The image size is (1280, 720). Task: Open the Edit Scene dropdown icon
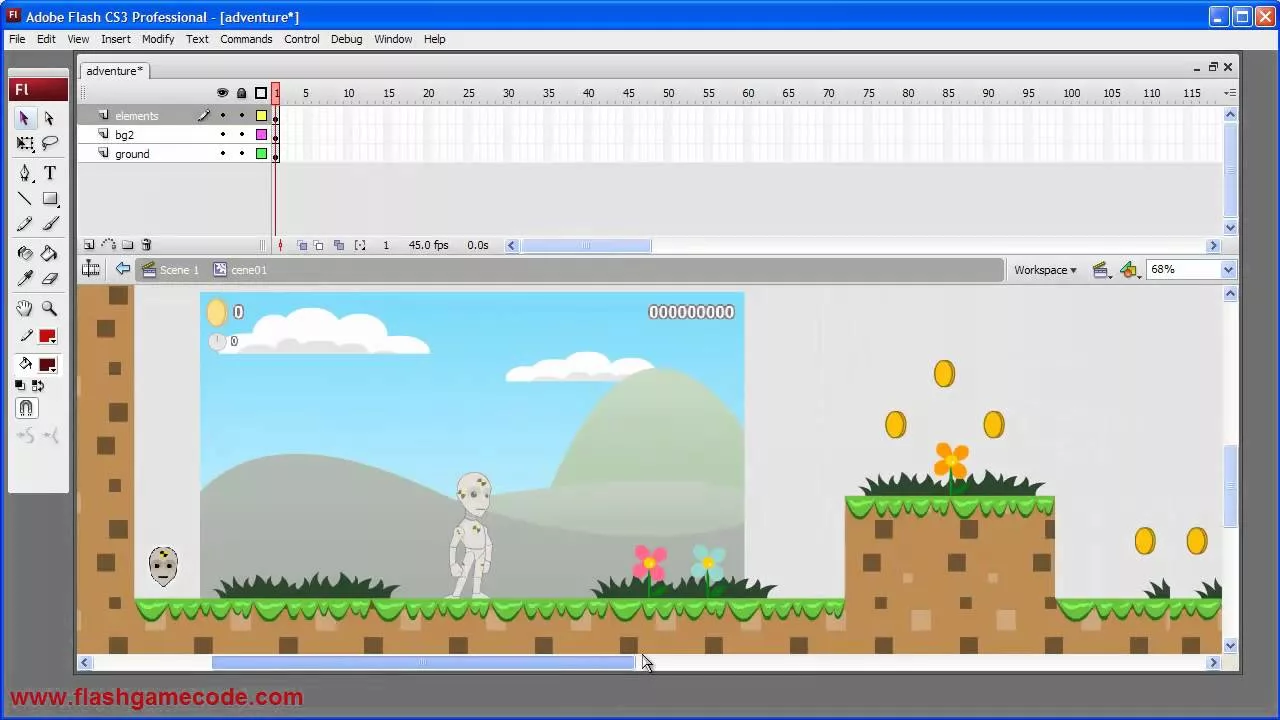tap(1101, 269)
